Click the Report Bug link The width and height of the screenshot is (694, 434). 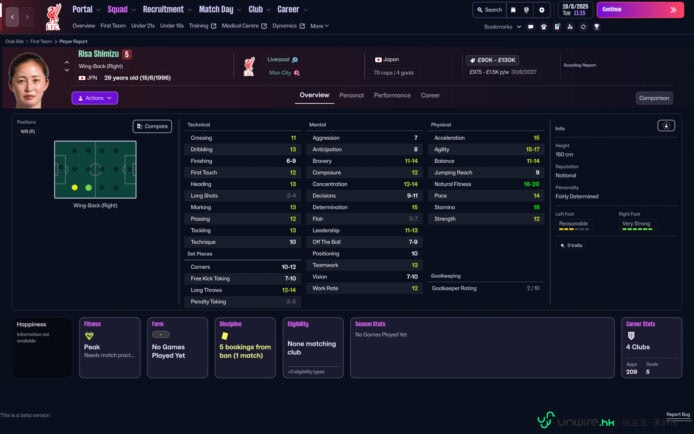click(x=678, y=415)
